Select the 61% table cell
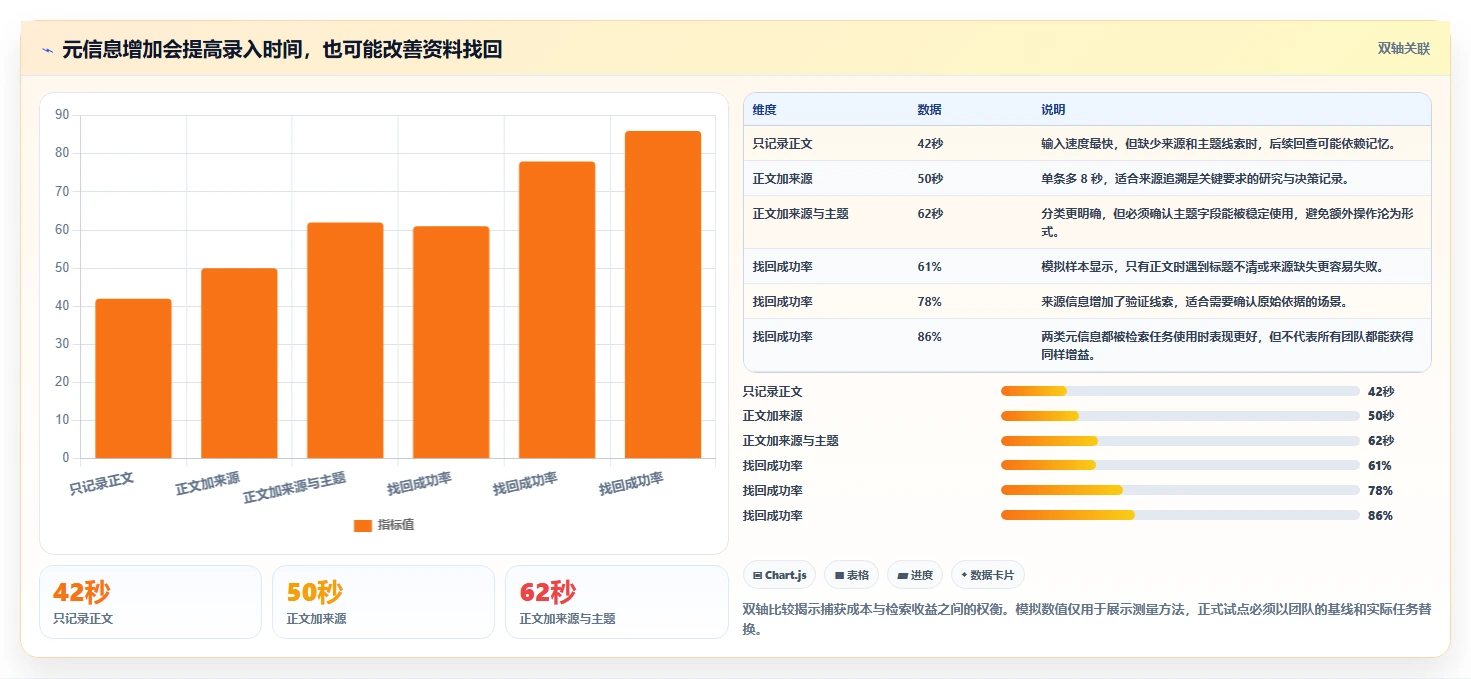 929,267
